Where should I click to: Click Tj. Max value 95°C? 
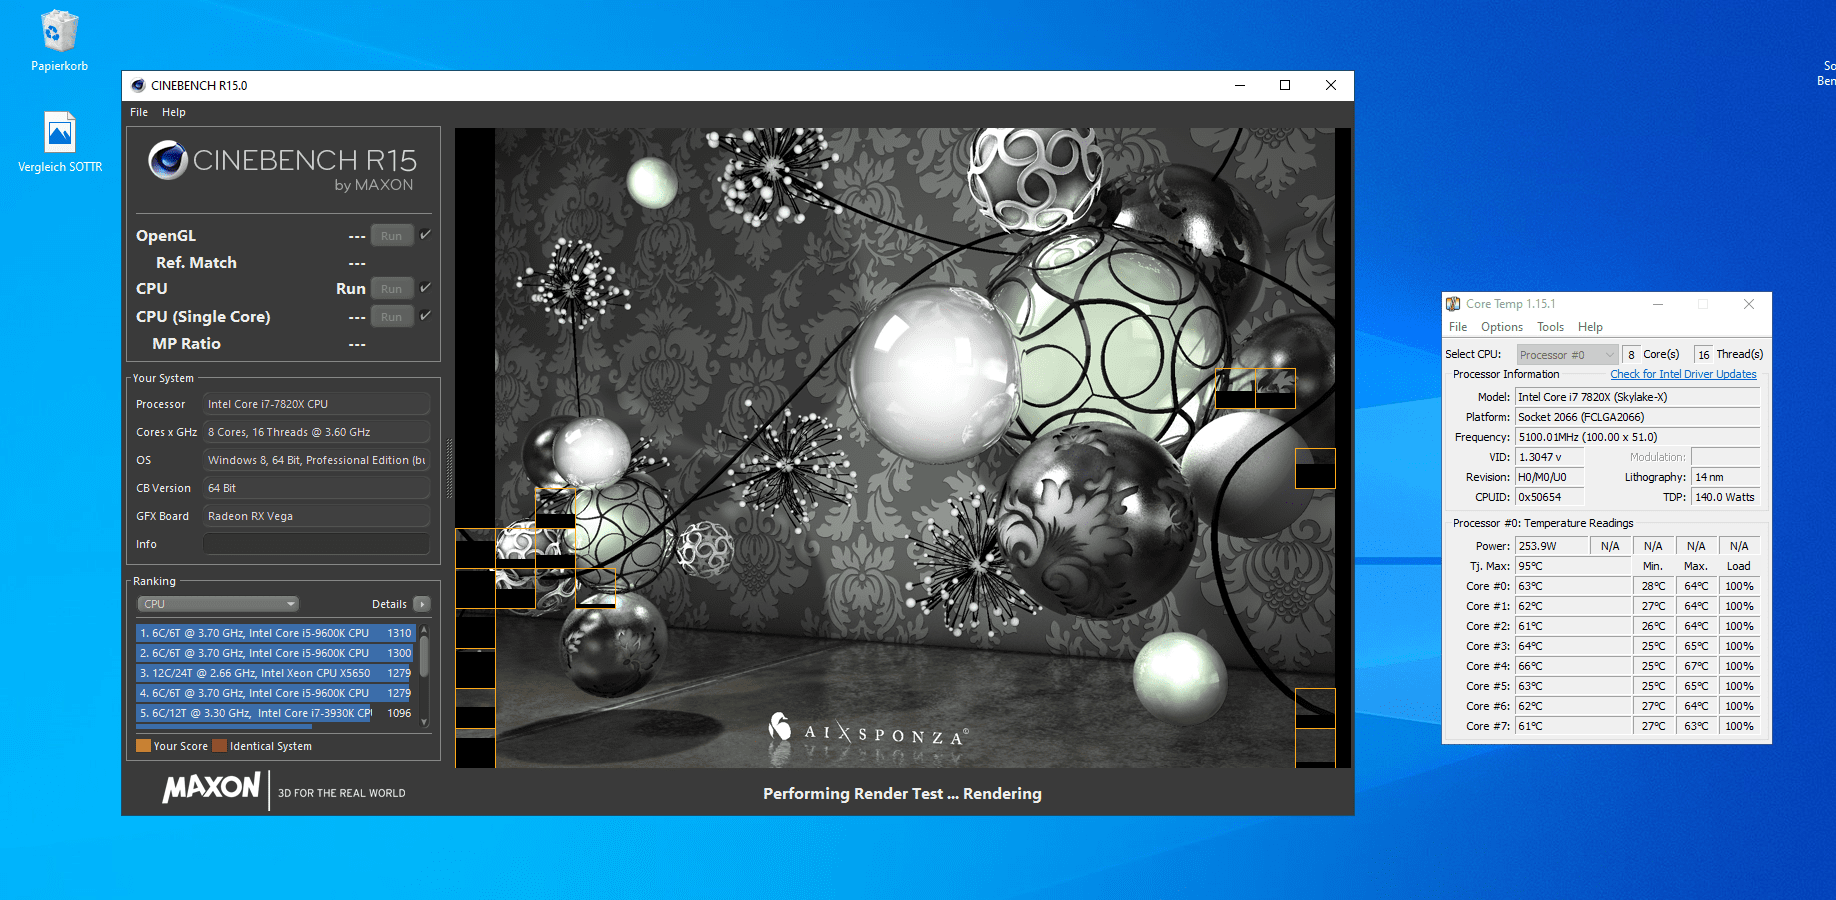pyautogui.click(x=1572, y=566)
